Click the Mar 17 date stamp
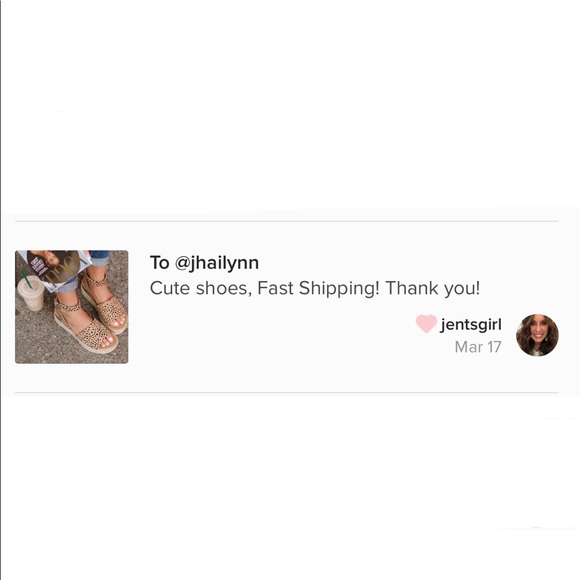This screenshot has height=580, width=580. pos(478,347)
